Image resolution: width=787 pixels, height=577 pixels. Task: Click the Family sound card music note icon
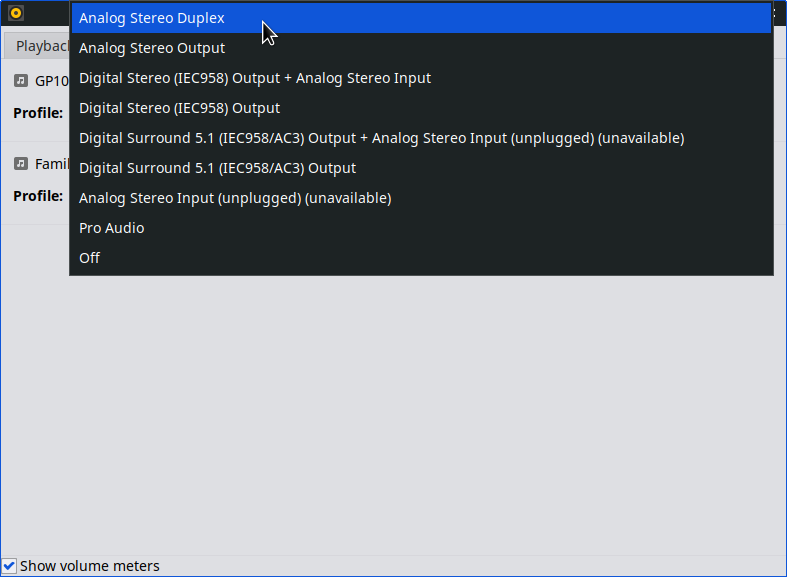pos(21,163)
